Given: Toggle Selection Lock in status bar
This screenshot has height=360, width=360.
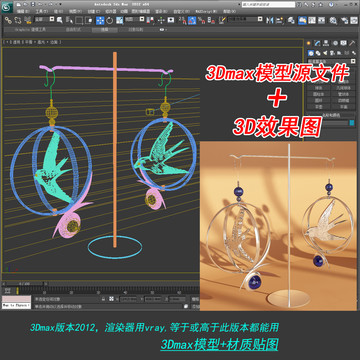Looking at the screenshot, I should 103,299.
